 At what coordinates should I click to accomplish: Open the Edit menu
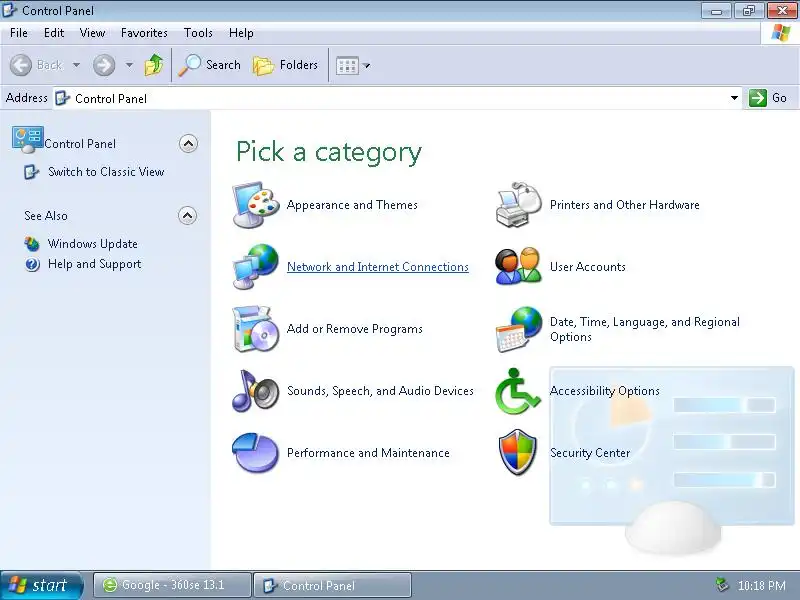(54, 33)
